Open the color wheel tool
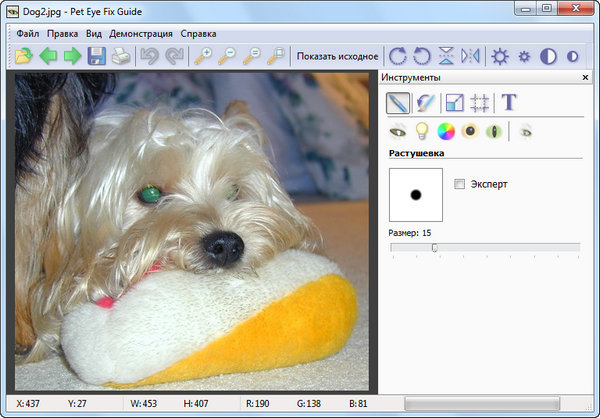 (446, 131)
